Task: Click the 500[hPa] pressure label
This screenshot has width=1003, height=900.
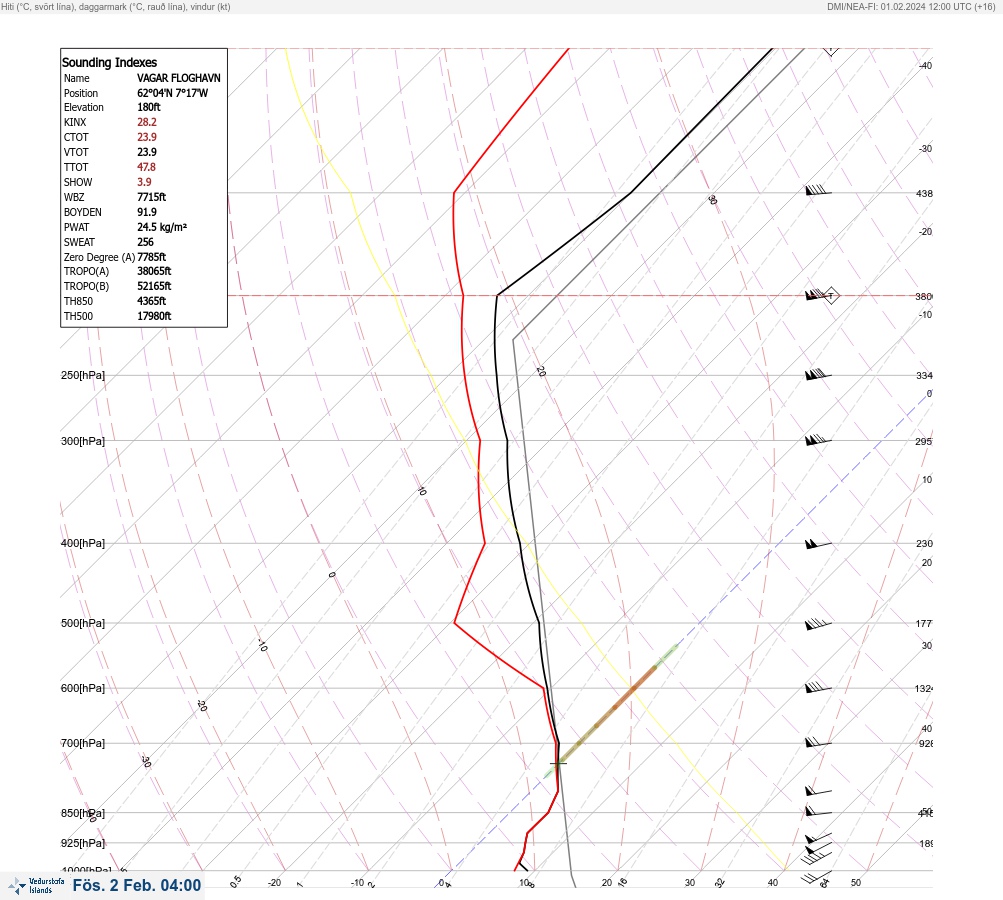Action: point(83,623)
